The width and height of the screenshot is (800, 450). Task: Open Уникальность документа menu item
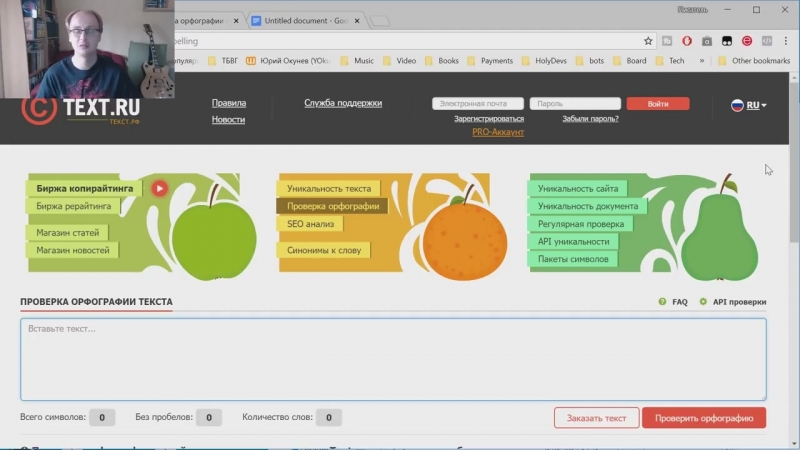(588, 206)
